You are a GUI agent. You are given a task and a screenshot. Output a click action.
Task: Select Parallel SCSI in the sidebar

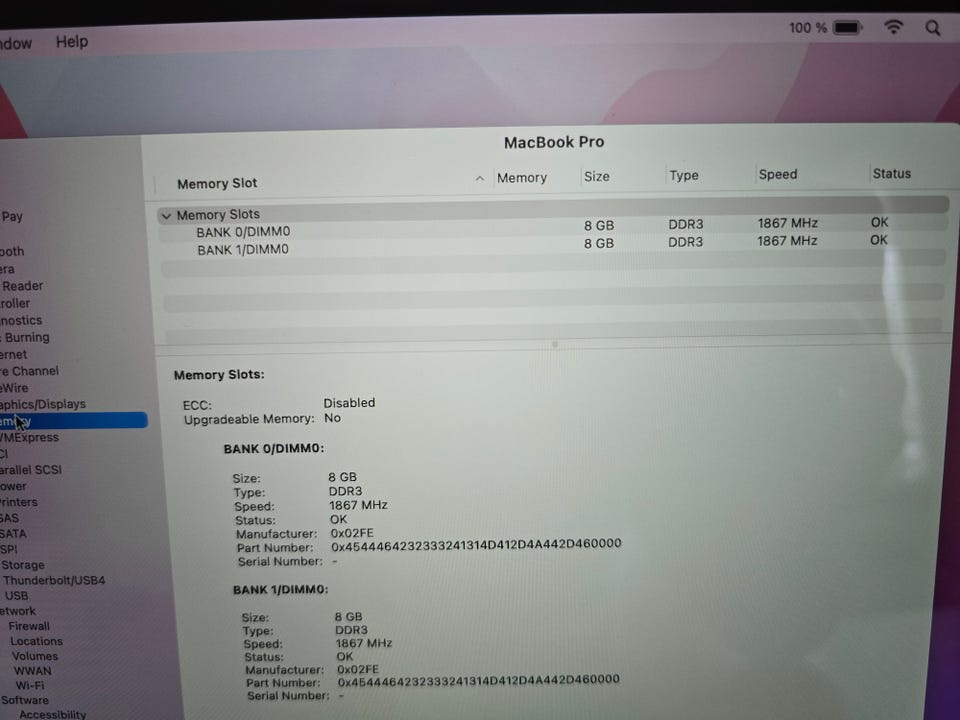[31, 470]
